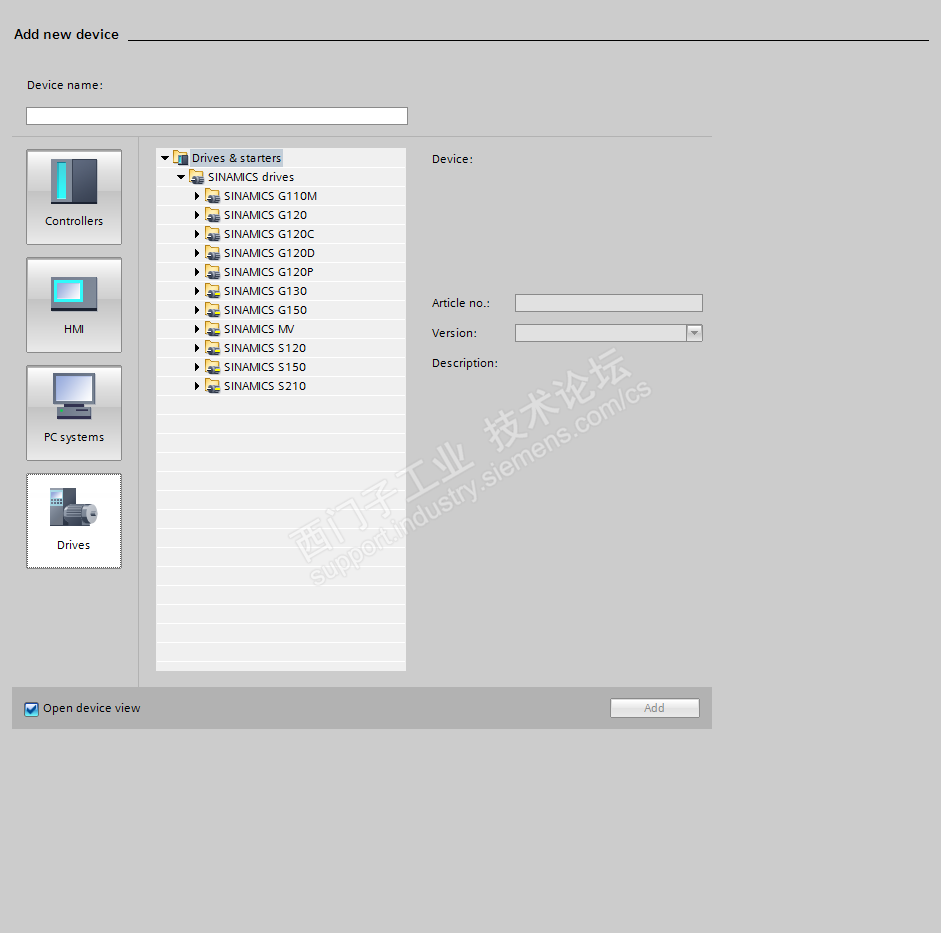Click the SINAMICS G110M folder icon

pos(212,196)
